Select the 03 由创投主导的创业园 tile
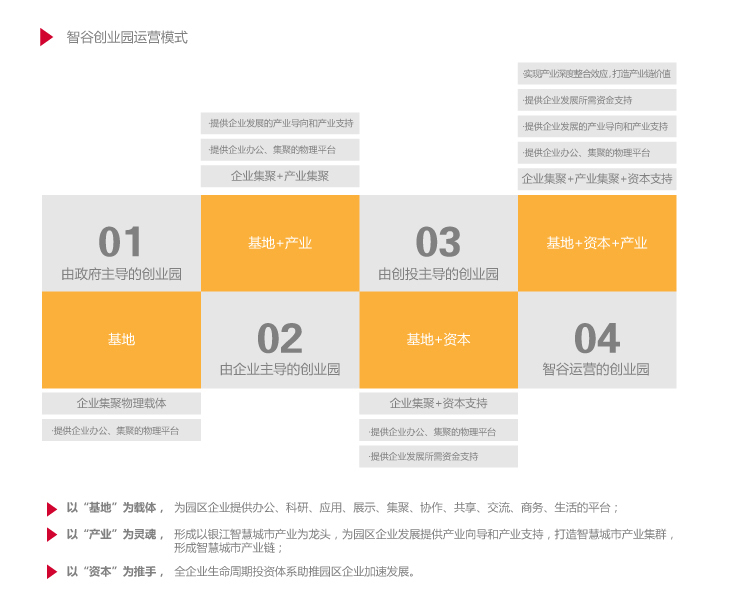The image size is (750, 594). (438, 243)
